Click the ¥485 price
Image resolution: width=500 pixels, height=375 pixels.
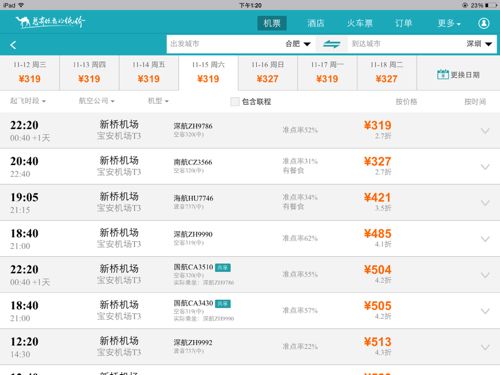point(377,233)
